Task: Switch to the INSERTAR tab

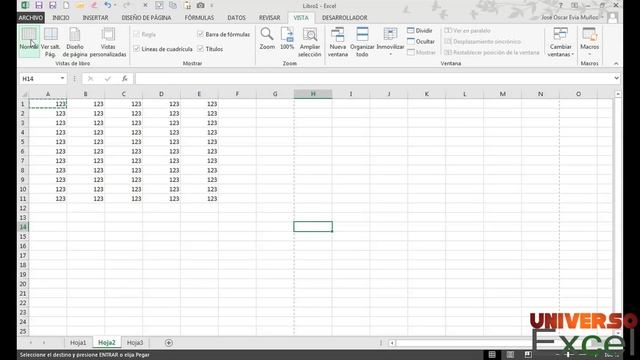Action: coord(96,18)
